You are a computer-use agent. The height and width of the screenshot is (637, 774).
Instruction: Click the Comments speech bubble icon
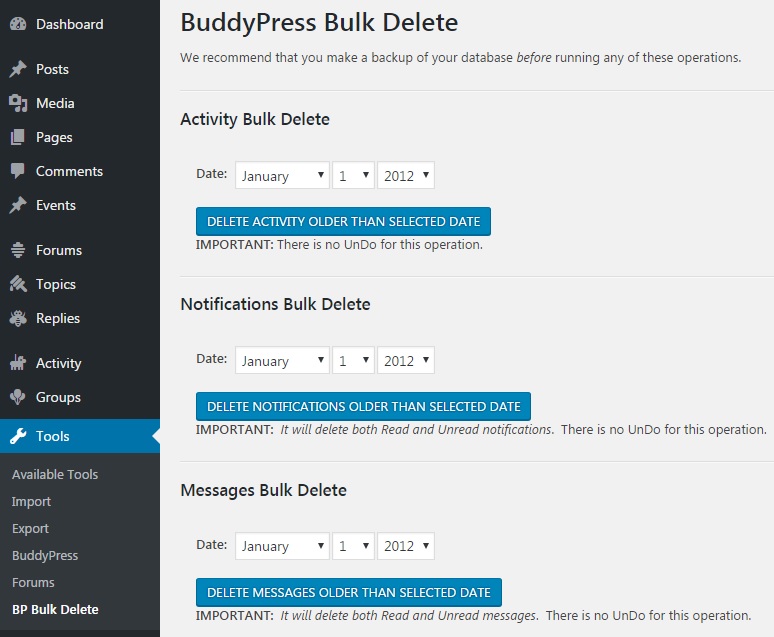tap(17, 171)
